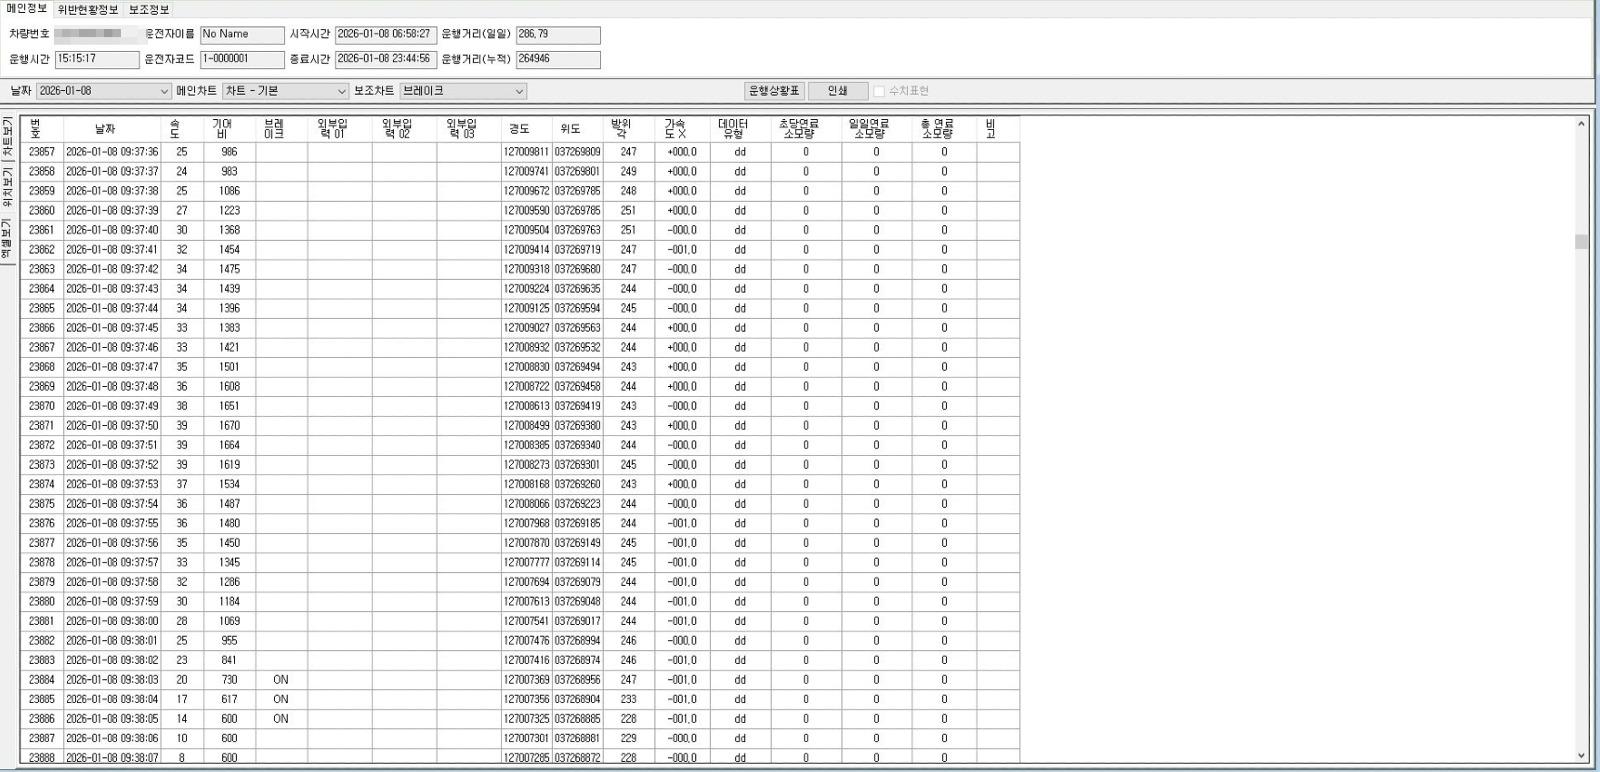The width and height of the screenshot is (1600, 772).
Task: Click the 운행상황표 button
Action: 774,91
